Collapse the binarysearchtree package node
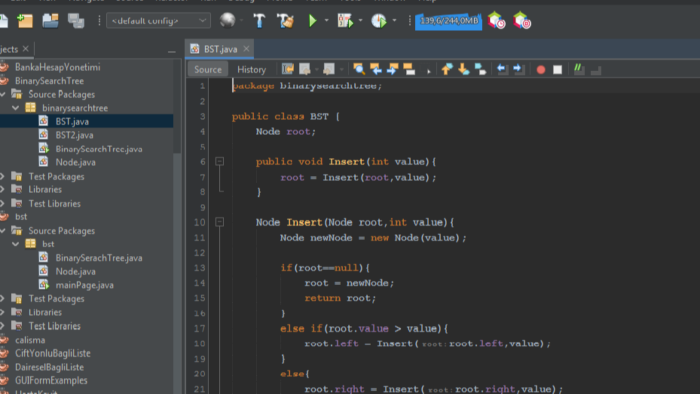Screen dimensions: 700x394 tap(15, 108)
